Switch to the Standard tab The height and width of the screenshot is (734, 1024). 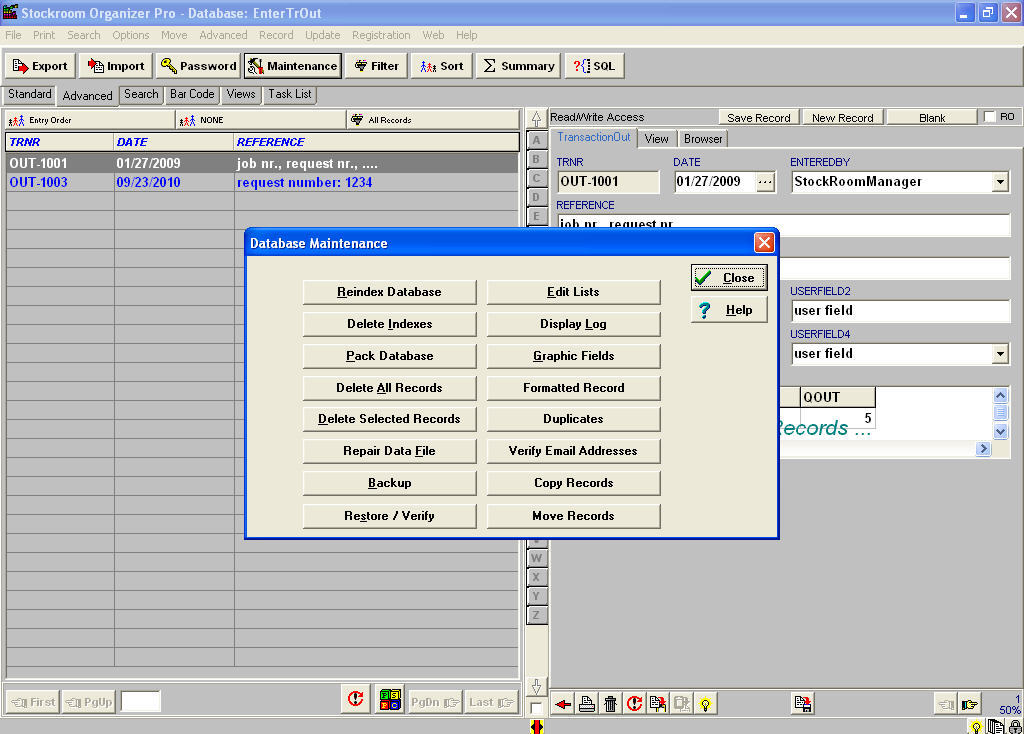[x=29, y=94]
